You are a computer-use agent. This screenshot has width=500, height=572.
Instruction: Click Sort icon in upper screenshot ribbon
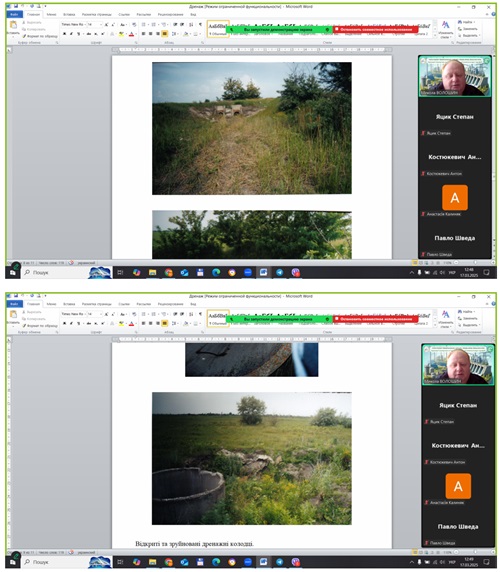click(191, 24)
